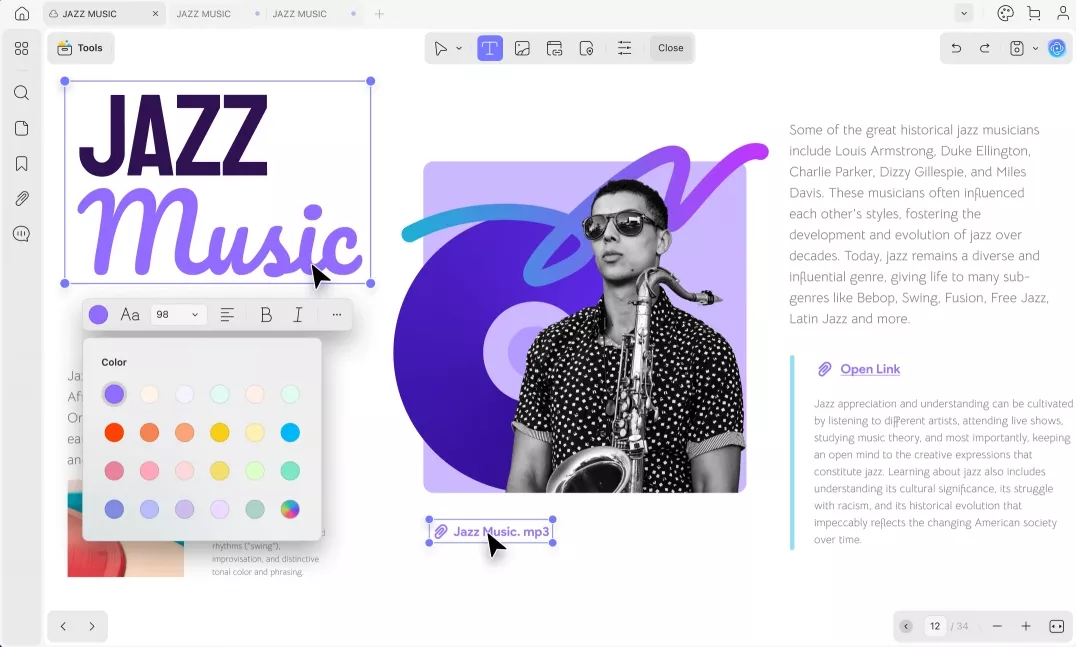Viewport: 1076px width, 647px height.
Task: Toggle Bold formatting for selected text
Action: (266, 315)
